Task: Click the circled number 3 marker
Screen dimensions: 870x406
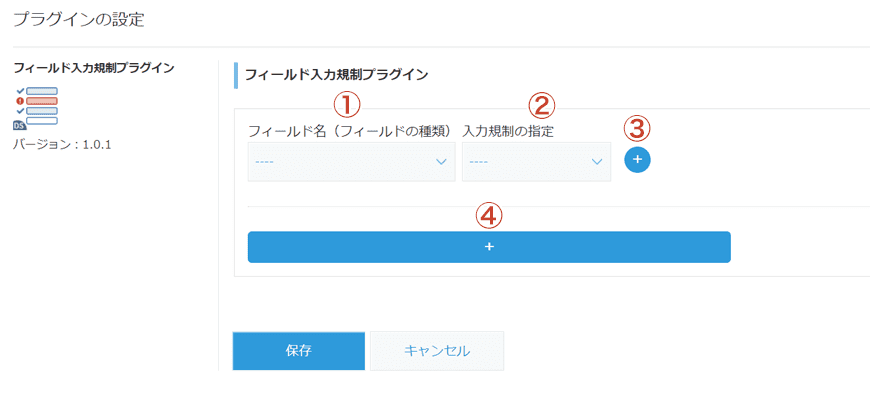Action: coord(637,128)
